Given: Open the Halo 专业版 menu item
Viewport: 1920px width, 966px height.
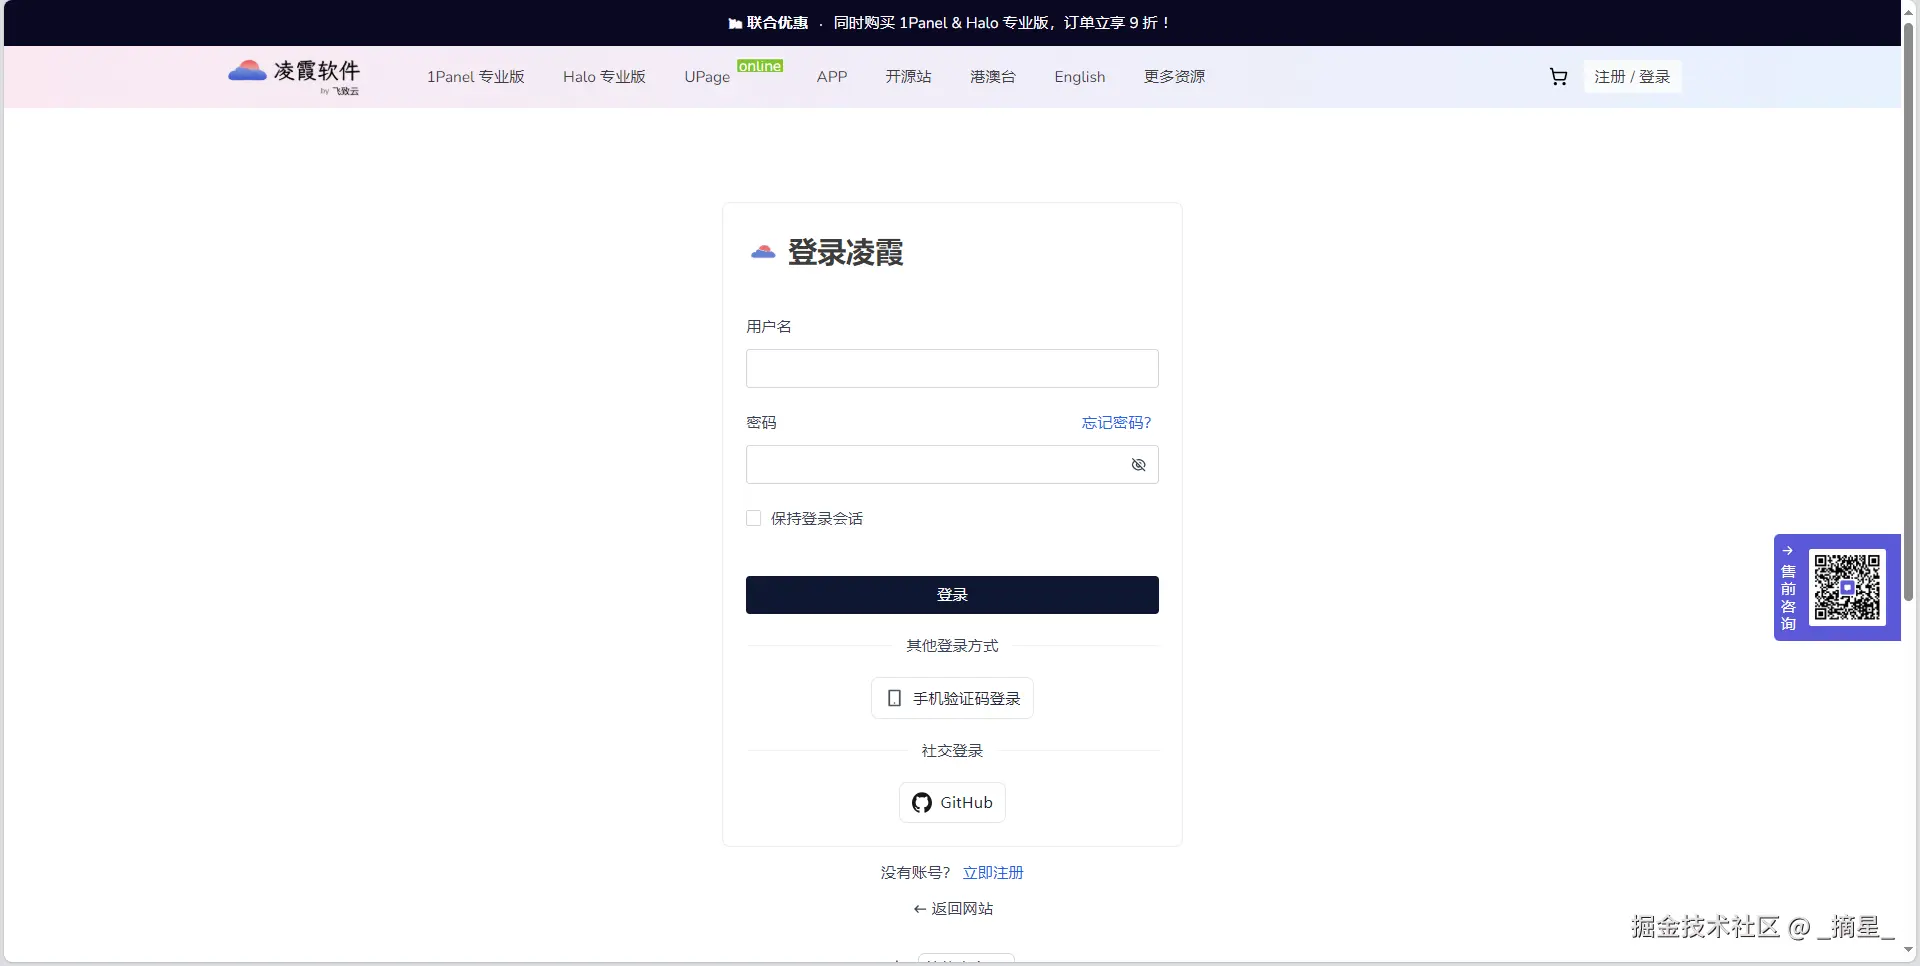Looking at the screenshot, I should coord(604,77).
